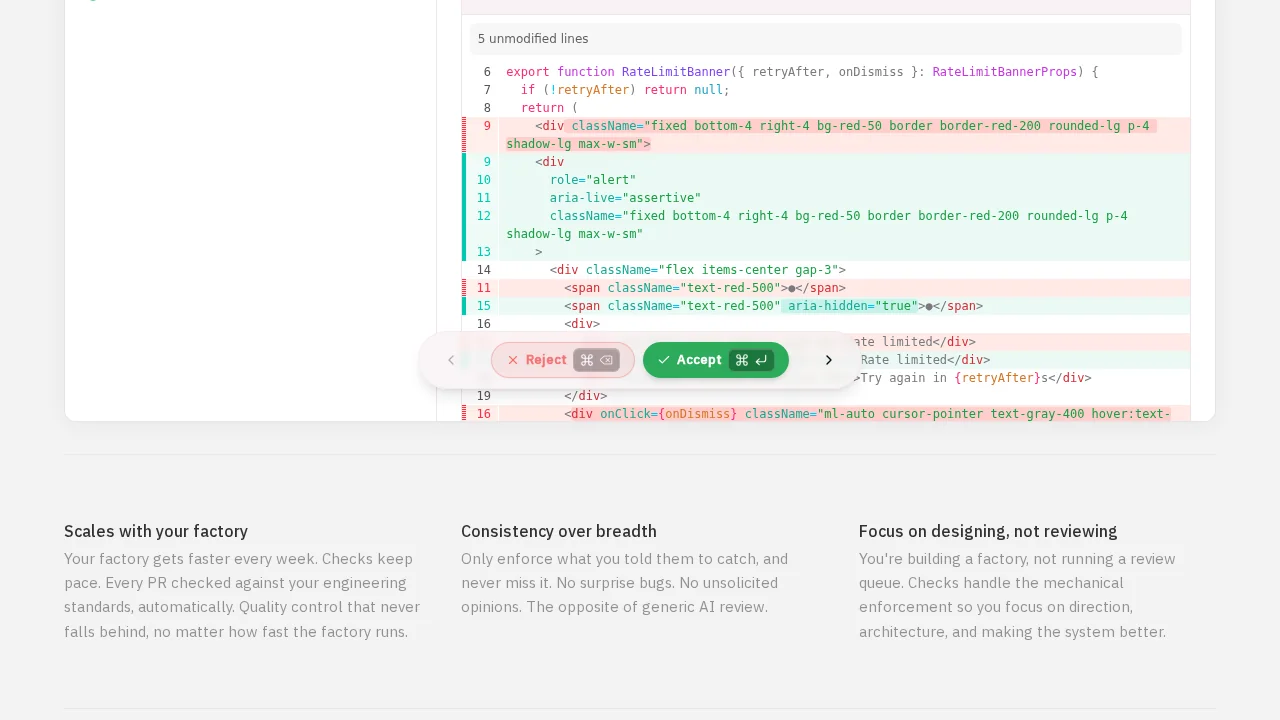Click the RateLimitBannerProps type name
1280x720 pixels.
pos(1004,72)
